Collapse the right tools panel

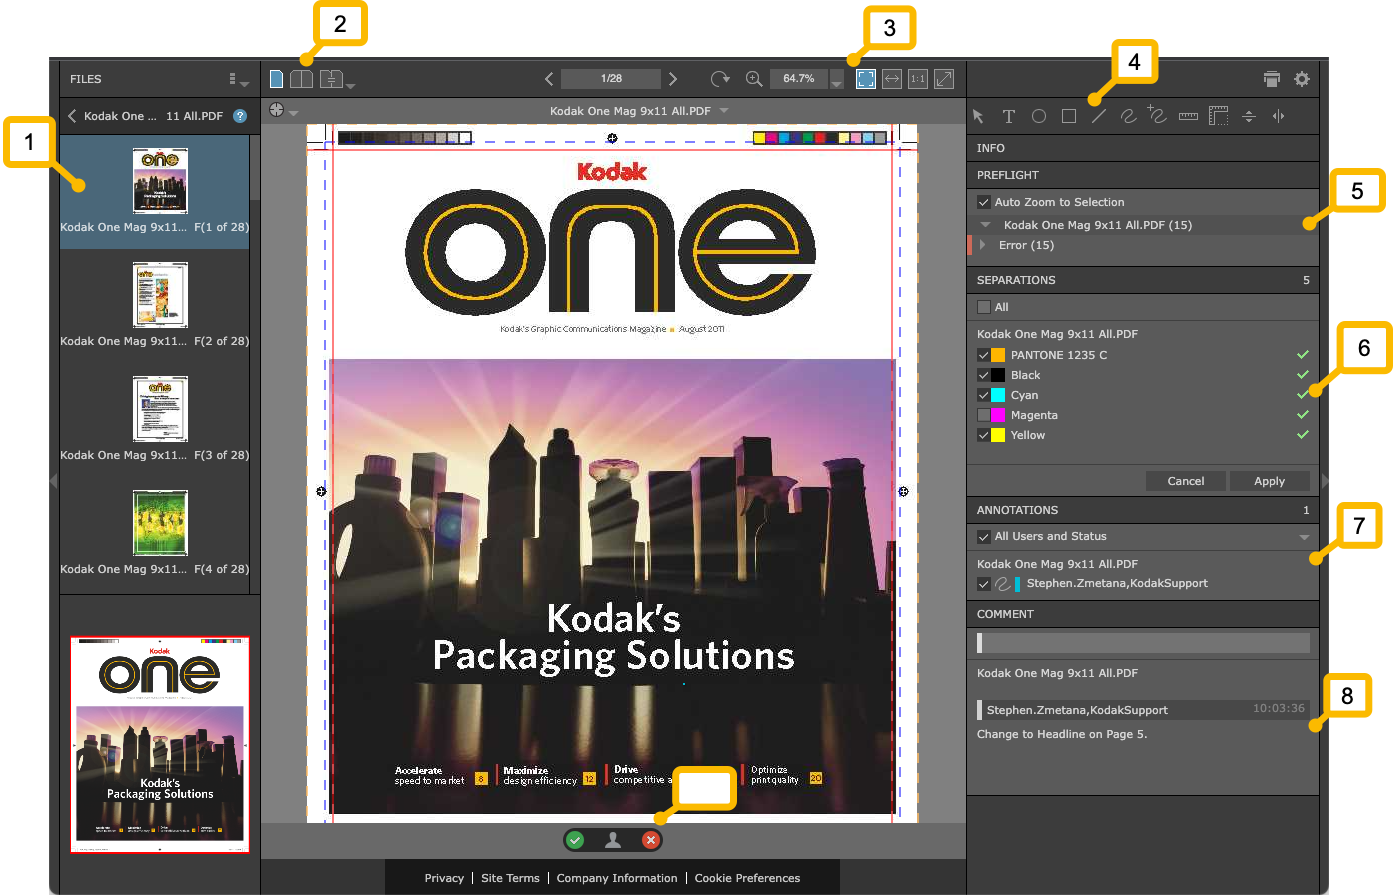[1325, 481]
